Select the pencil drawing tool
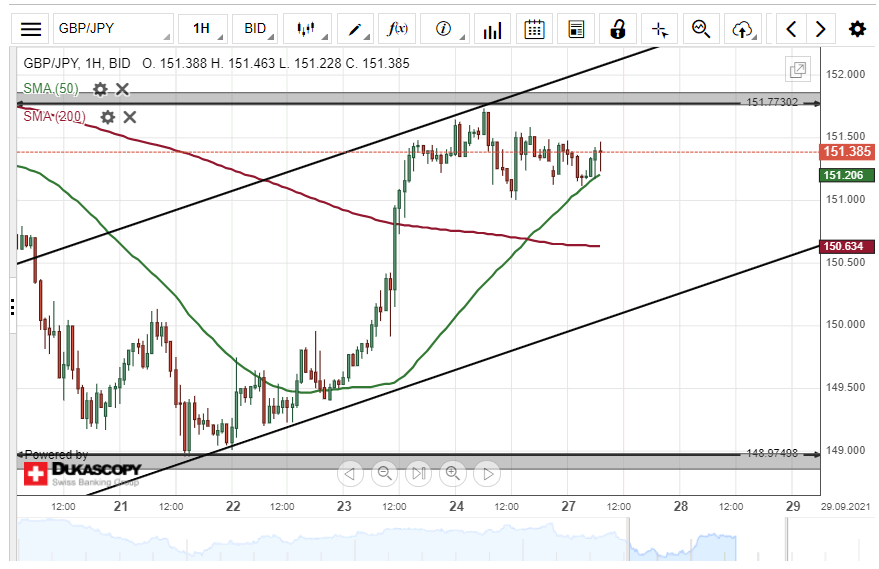 coord(354,29)
